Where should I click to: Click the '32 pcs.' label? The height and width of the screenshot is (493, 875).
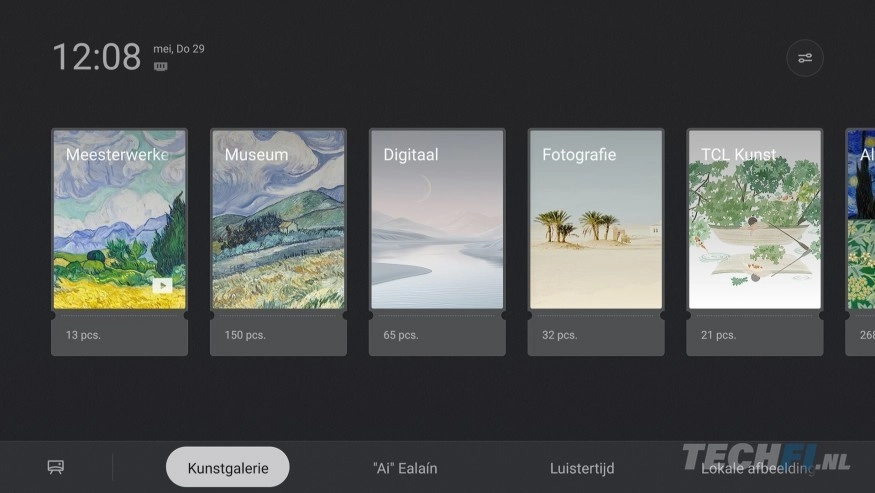560,335
